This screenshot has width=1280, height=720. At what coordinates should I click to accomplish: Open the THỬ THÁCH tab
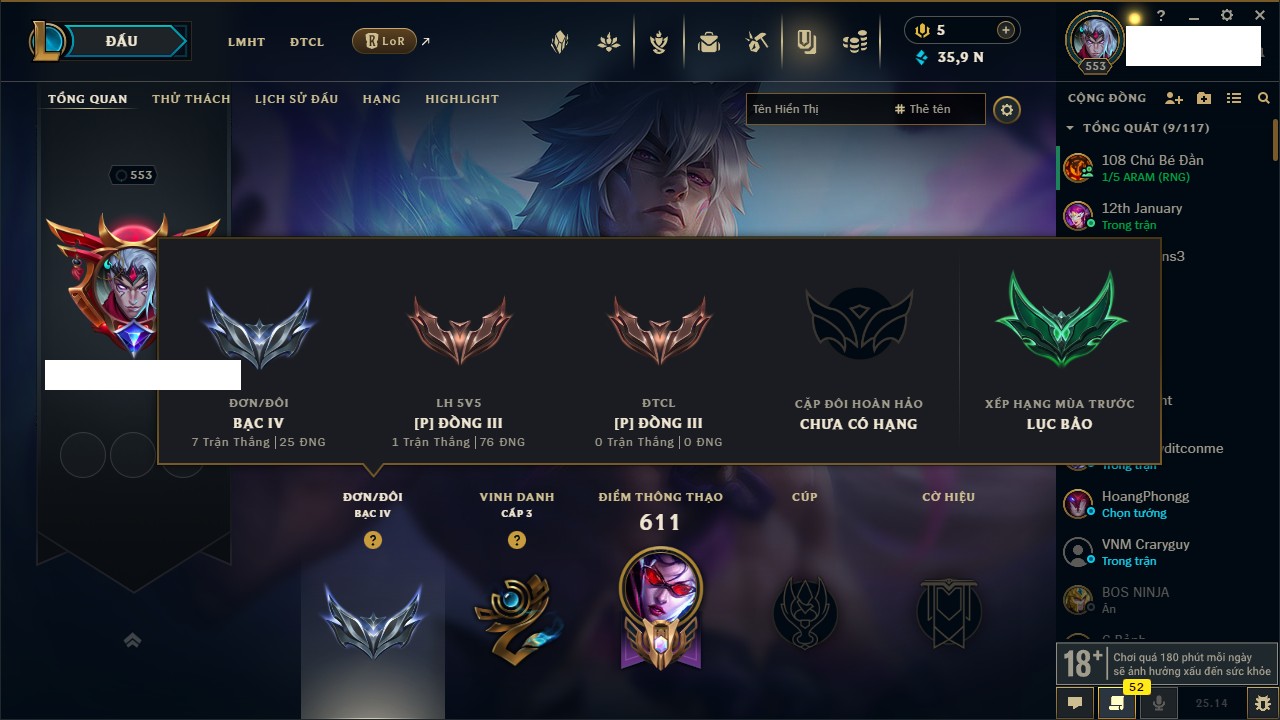point(191,99)
